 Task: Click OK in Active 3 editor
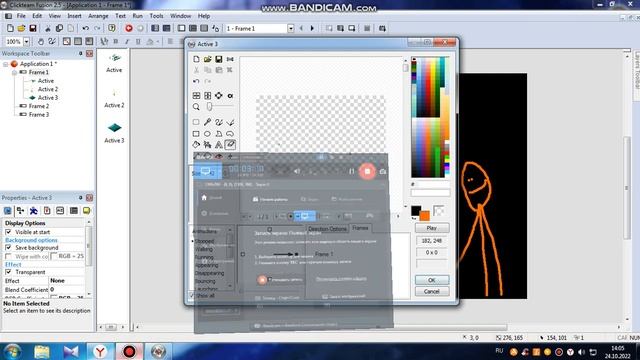[x=432, y=280]
